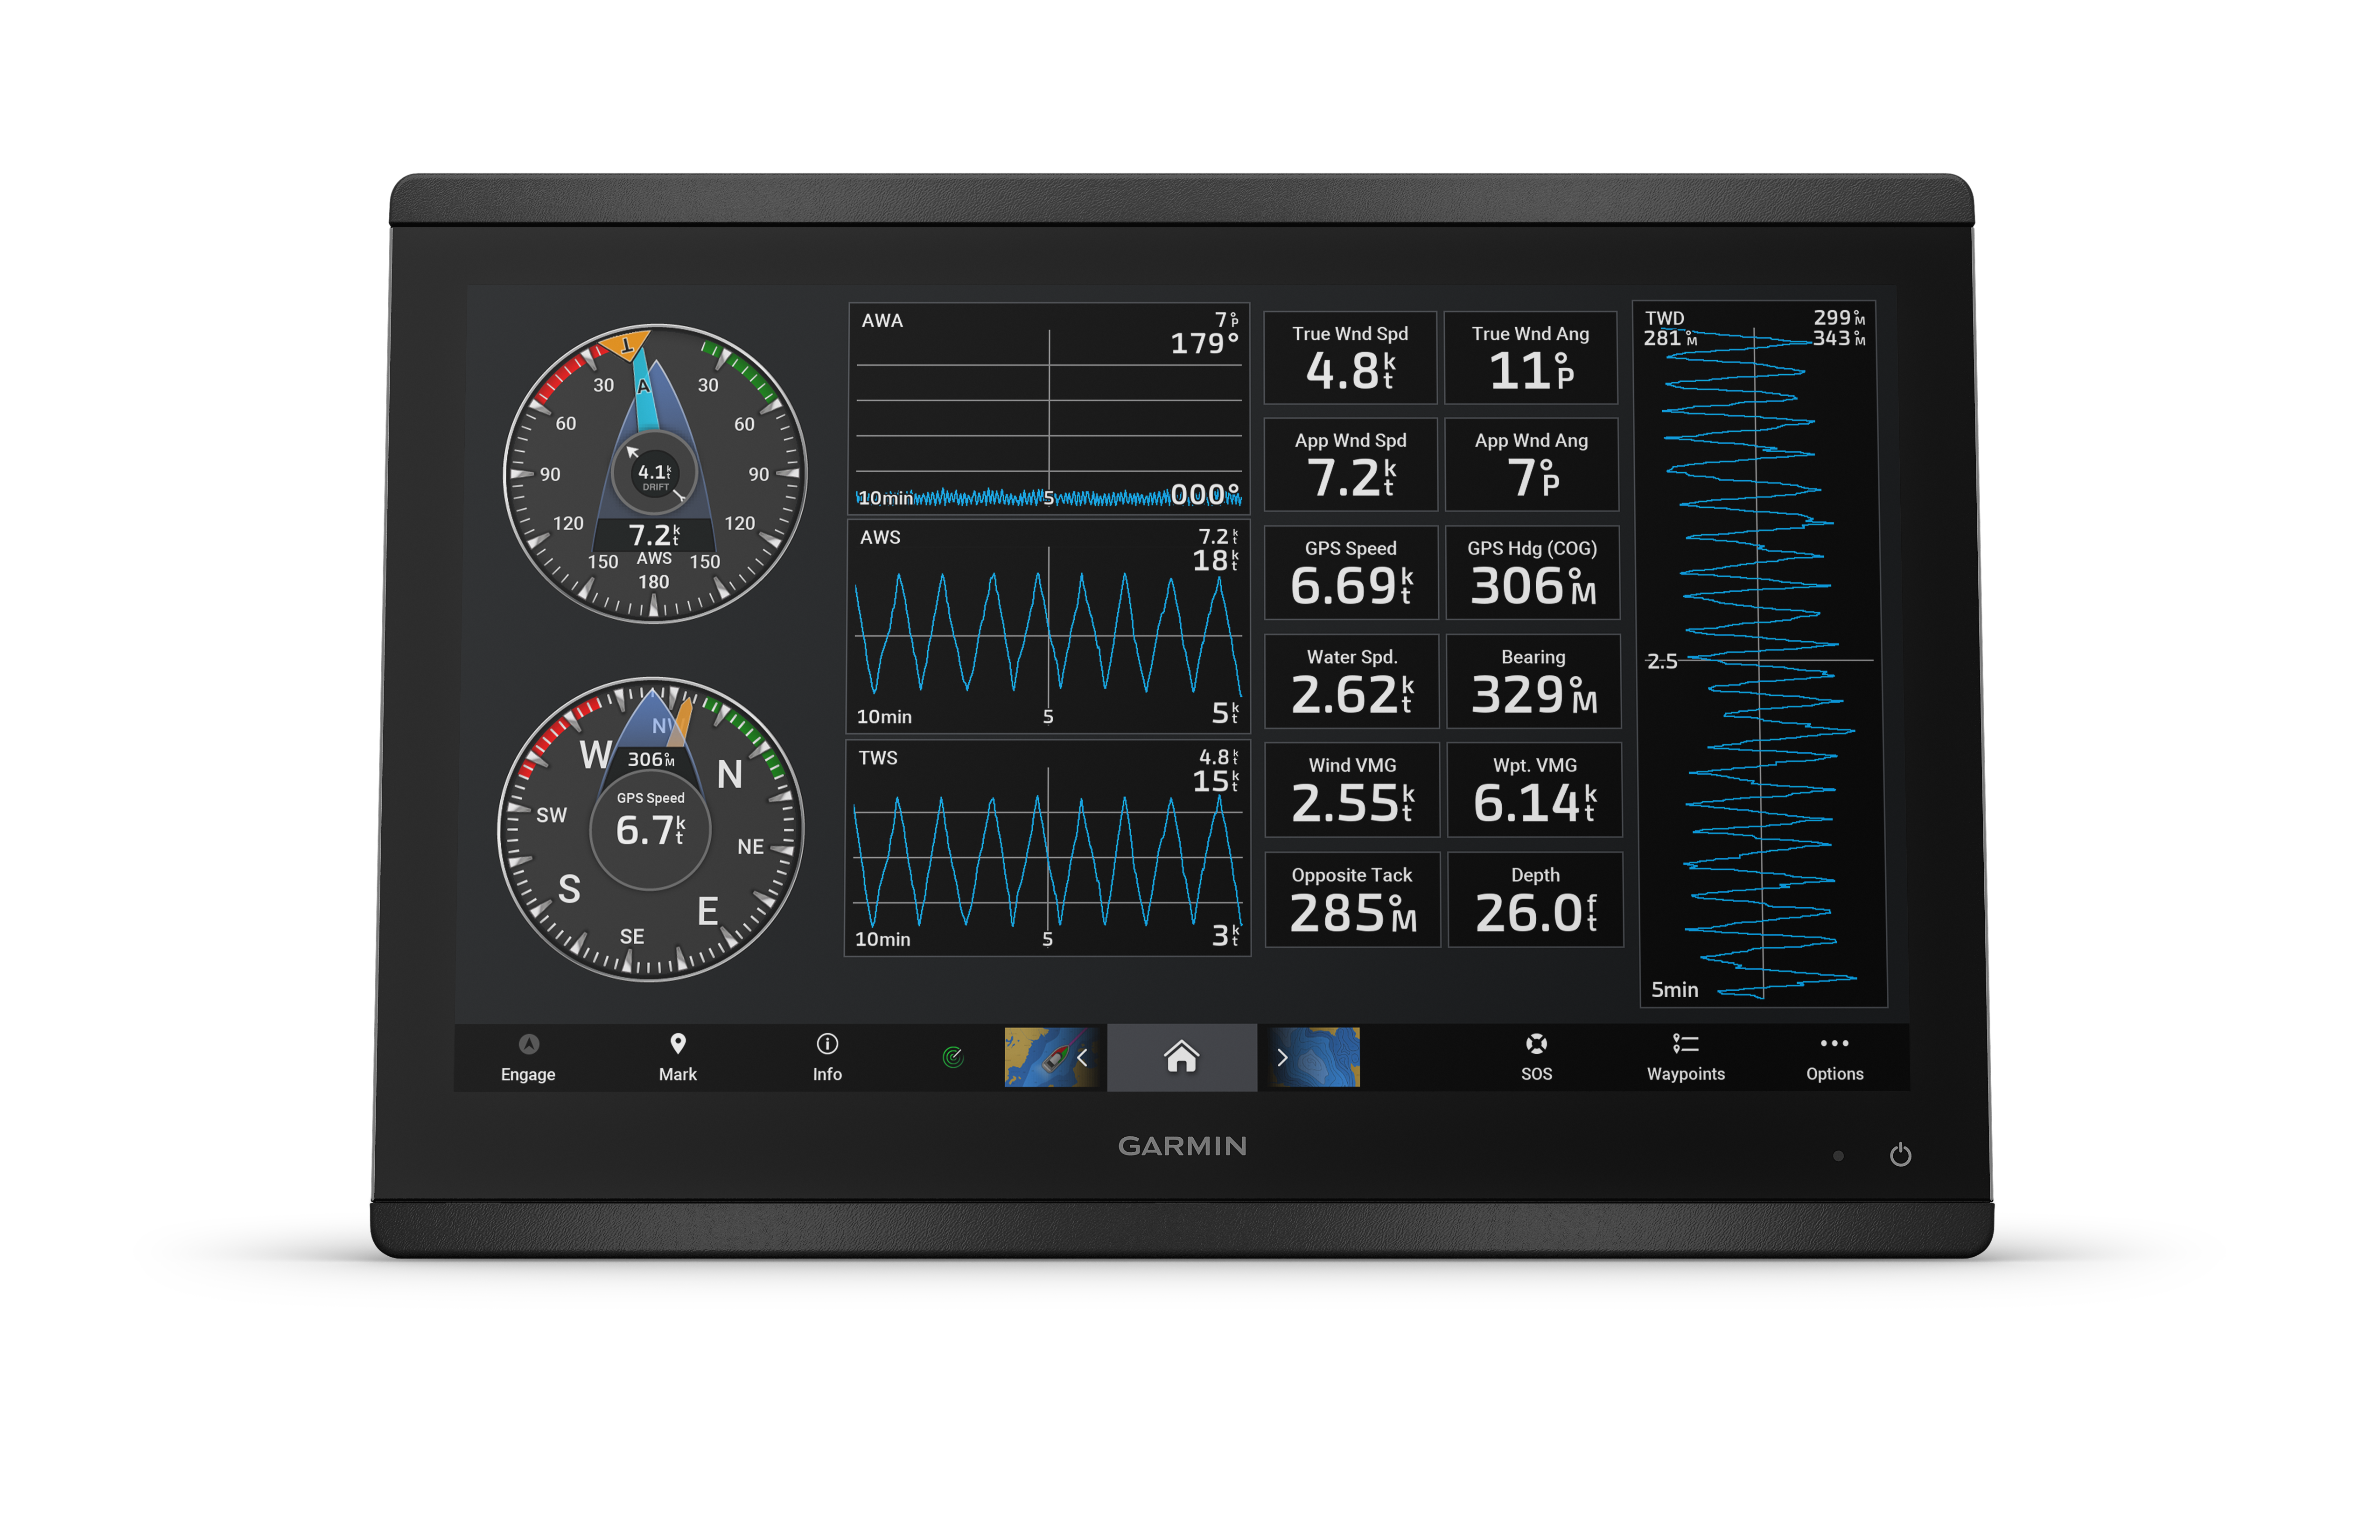Tap the 5min label on TWD graph
Viewport: 2380px width, 1540px height.
pyautogui.click(x=1675, y=990)
